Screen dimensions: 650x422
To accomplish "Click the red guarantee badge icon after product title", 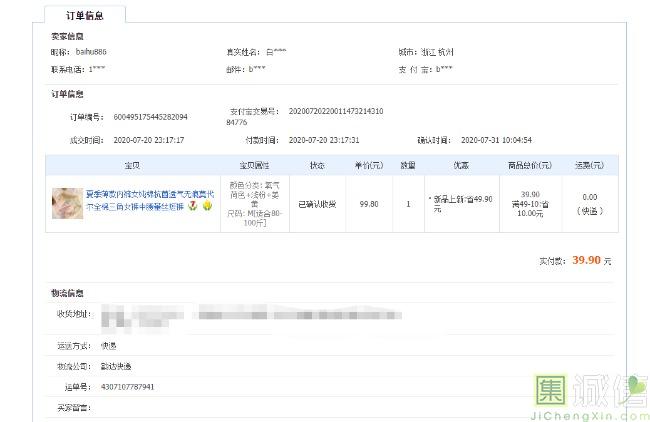I will coord(192,208).
